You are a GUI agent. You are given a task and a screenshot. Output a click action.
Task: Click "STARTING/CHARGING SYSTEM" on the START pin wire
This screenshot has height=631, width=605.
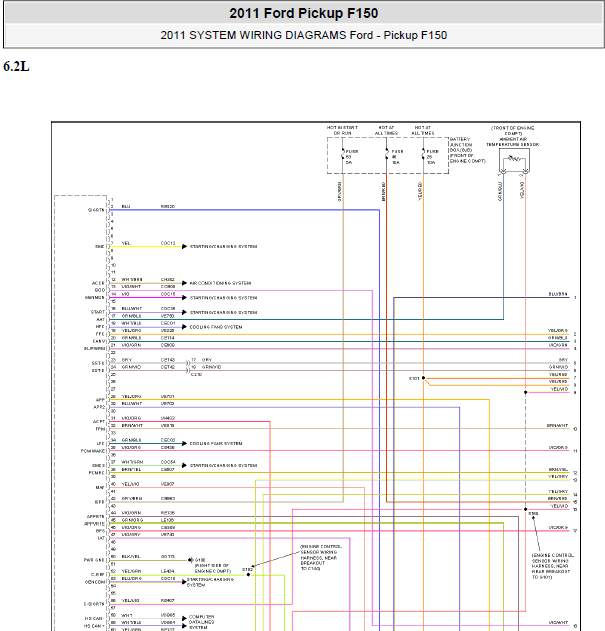click(x=223, y=312)
